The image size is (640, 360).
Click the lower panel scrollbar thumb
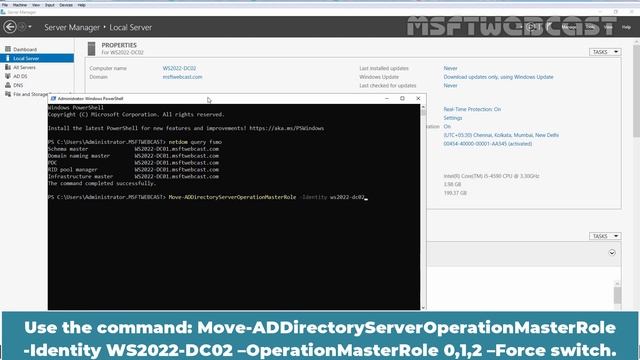tap(617, 295)
